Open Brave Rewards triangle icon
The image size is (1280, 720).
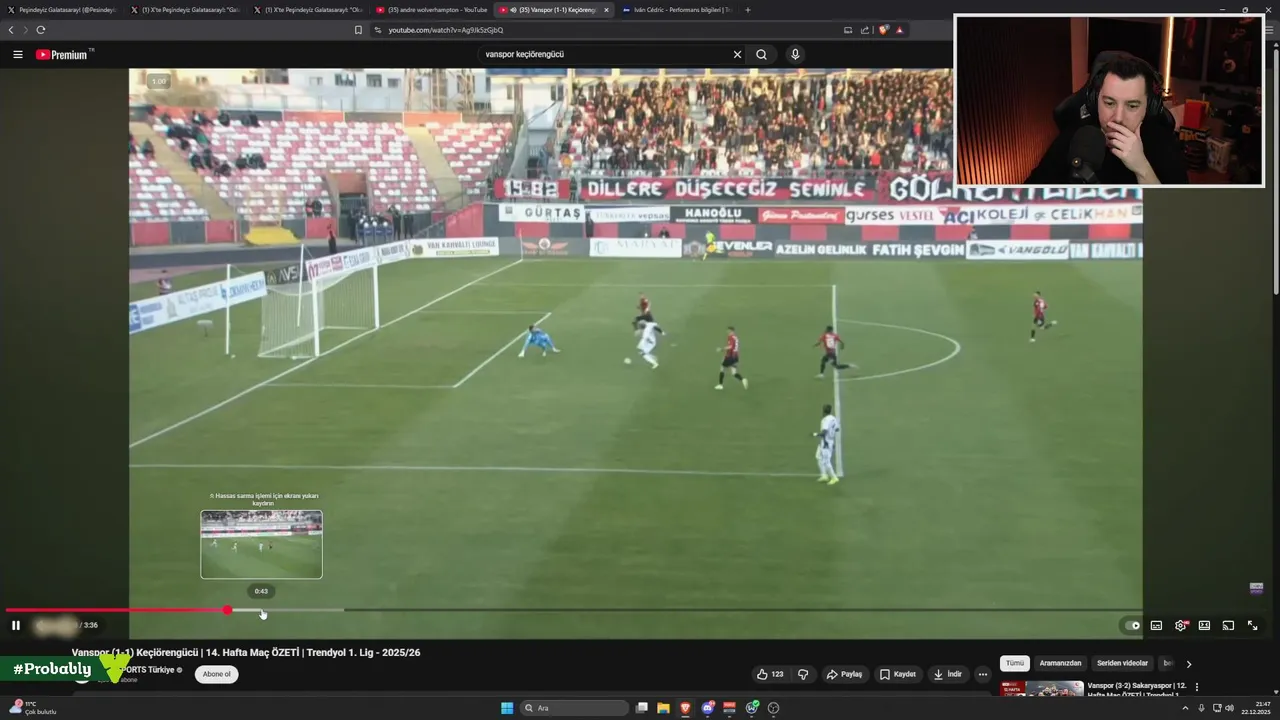(899, 30)
